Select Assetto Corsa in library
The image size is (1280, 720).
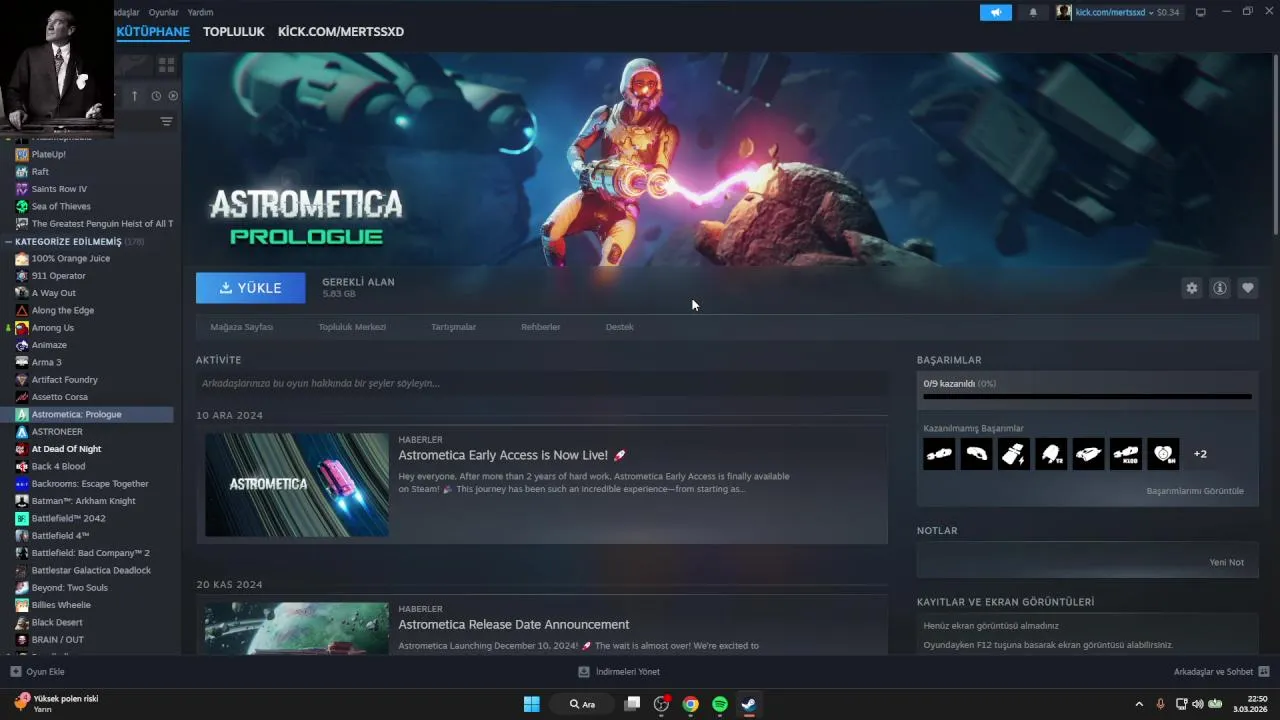tap(59, 397)
